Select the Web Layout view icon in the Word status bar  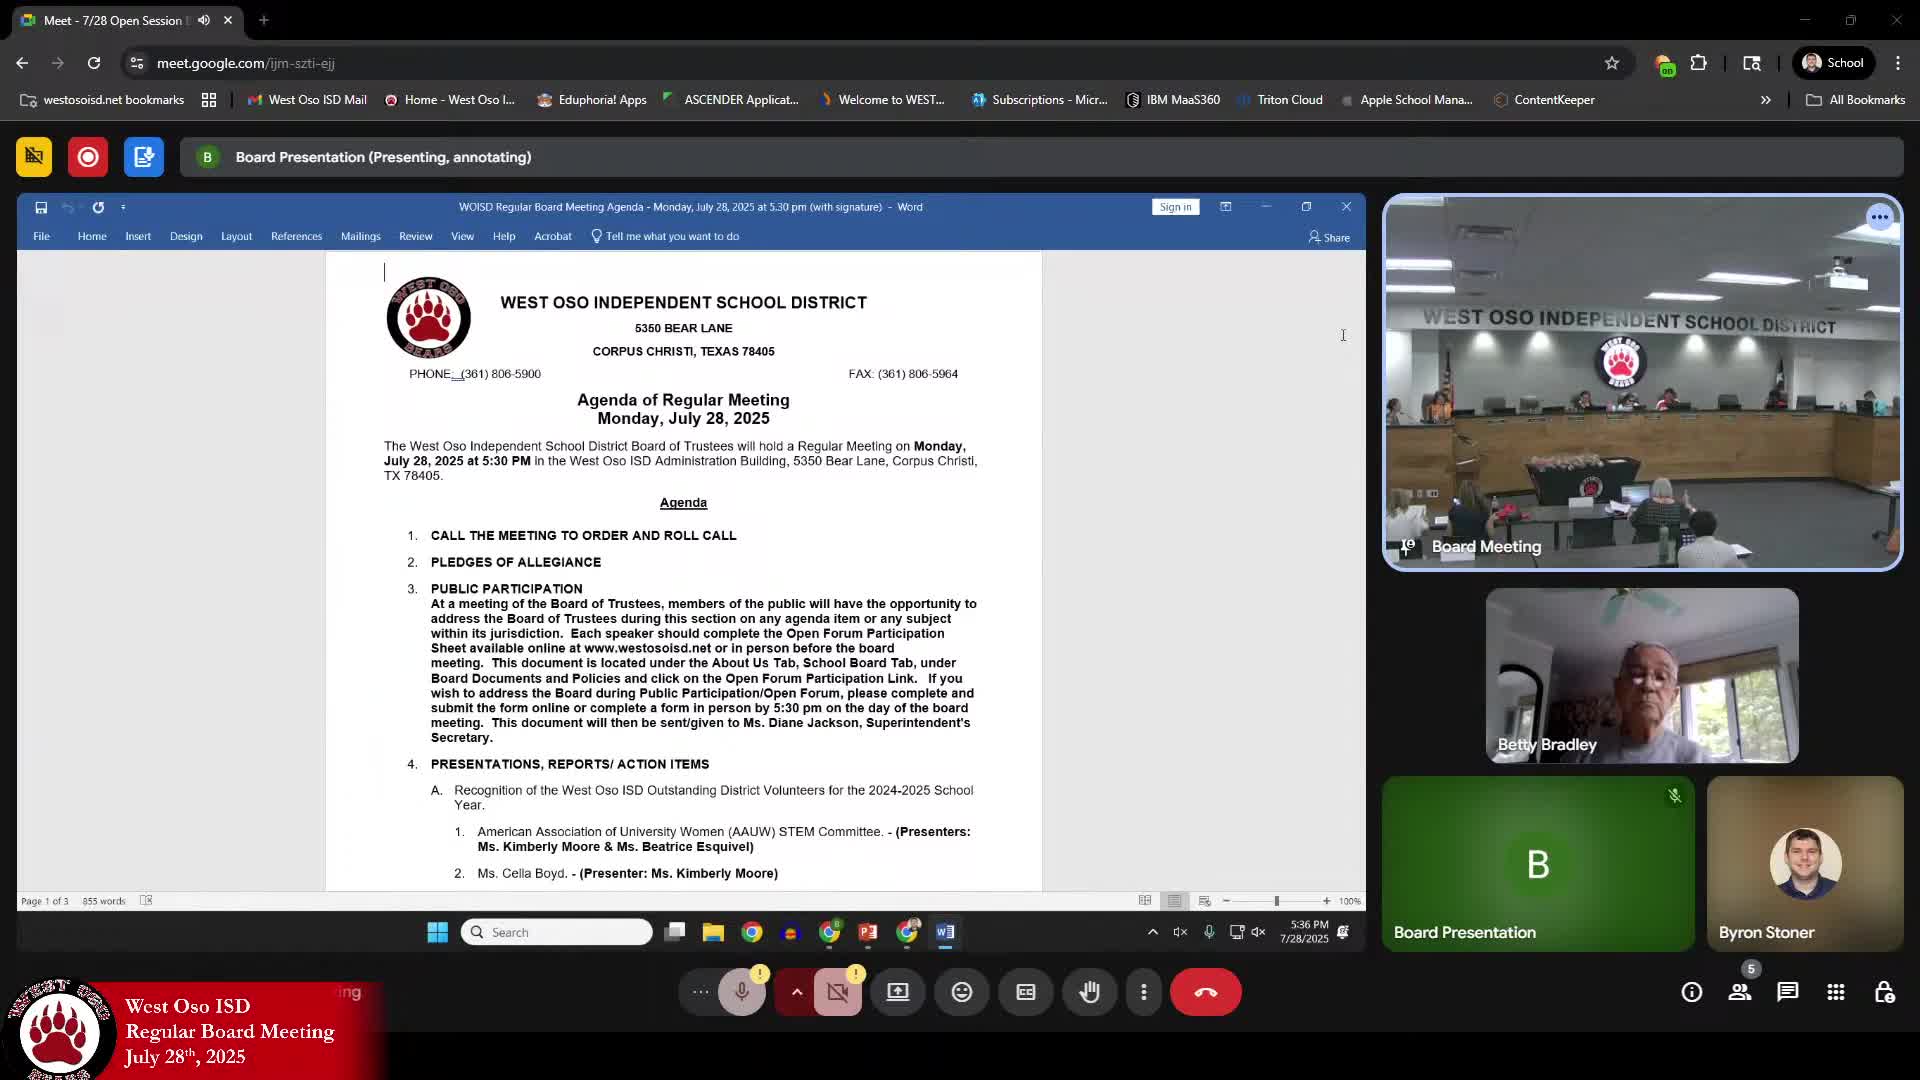tap(1205, 901)
